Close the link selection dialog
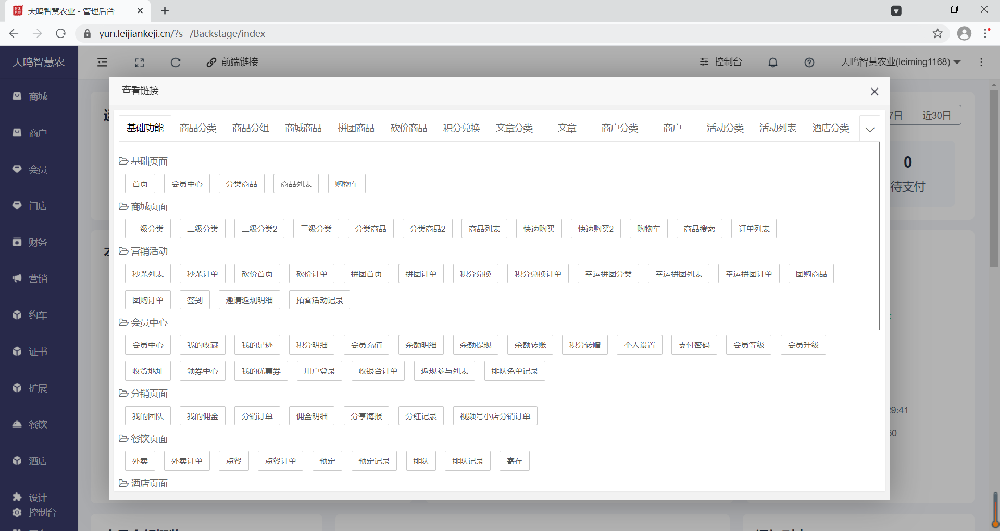Image resolution: width=1000 pixels, height=531 pixels. pyautogui.click(x=874, y=91)
